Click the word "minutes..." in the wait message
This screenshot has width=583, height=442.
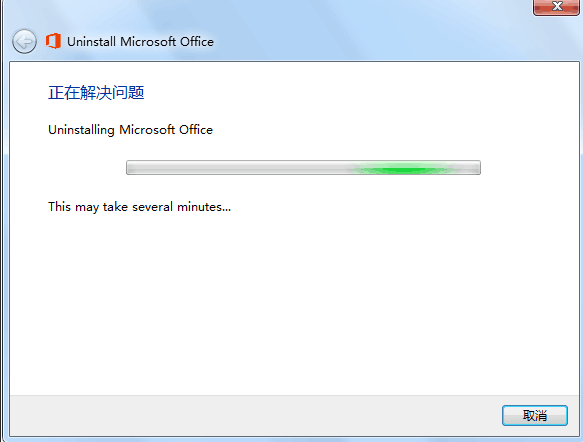(x=204, y=207)
